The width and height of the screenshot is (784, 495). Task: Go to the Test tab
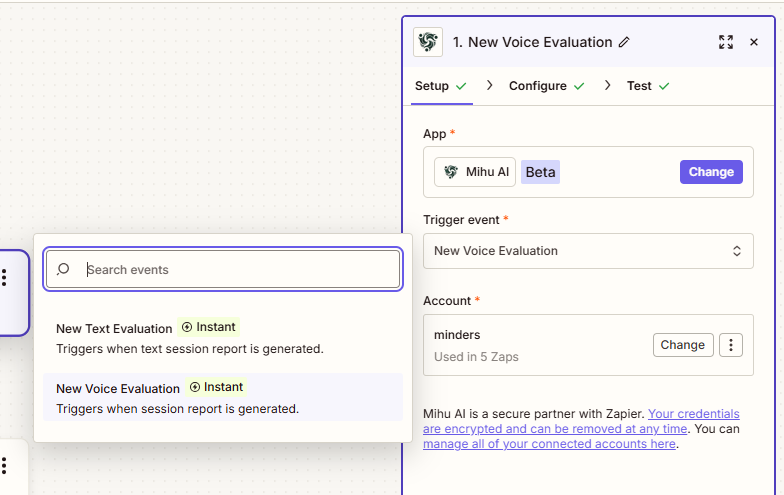pos(648,86)
